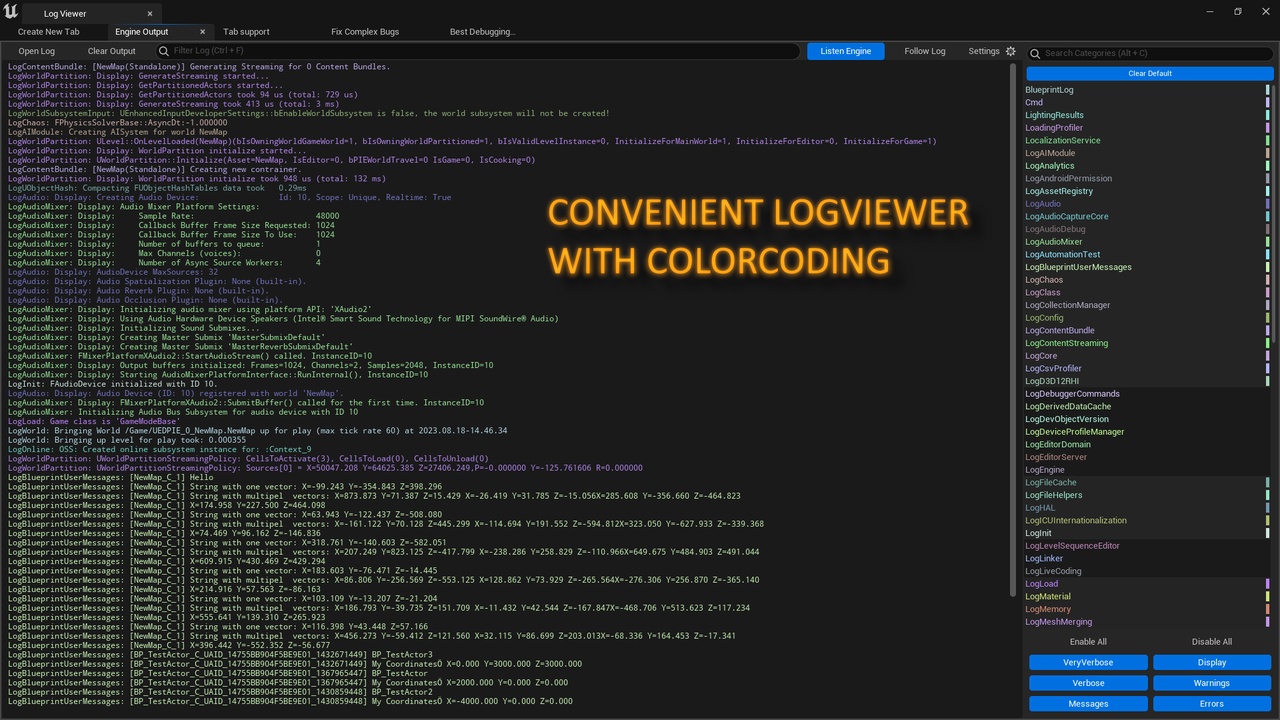Click the magnifier icon in Search Categories
The height and width of the screenshot is (720, 1280).
coord(1036,53)
